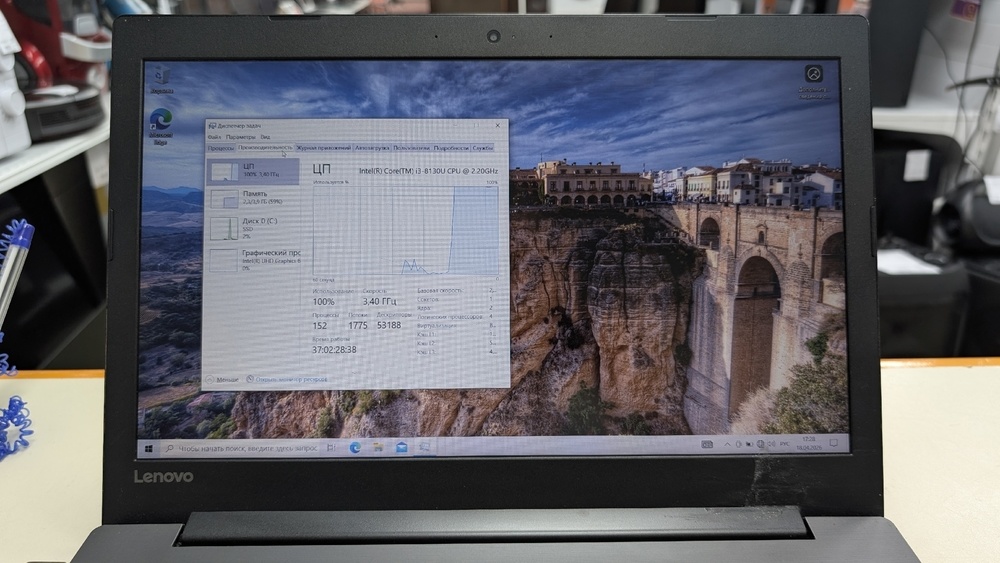This screenshot has height=563, width=1000.
Task: Show hidden system tray icons
Action: click(x=727, y=444)
